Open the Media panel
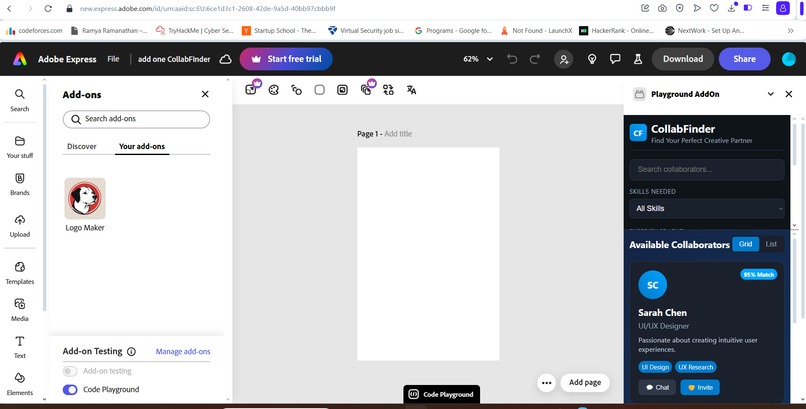The height and width of the screenshot is (409, 806). (20, 310)
